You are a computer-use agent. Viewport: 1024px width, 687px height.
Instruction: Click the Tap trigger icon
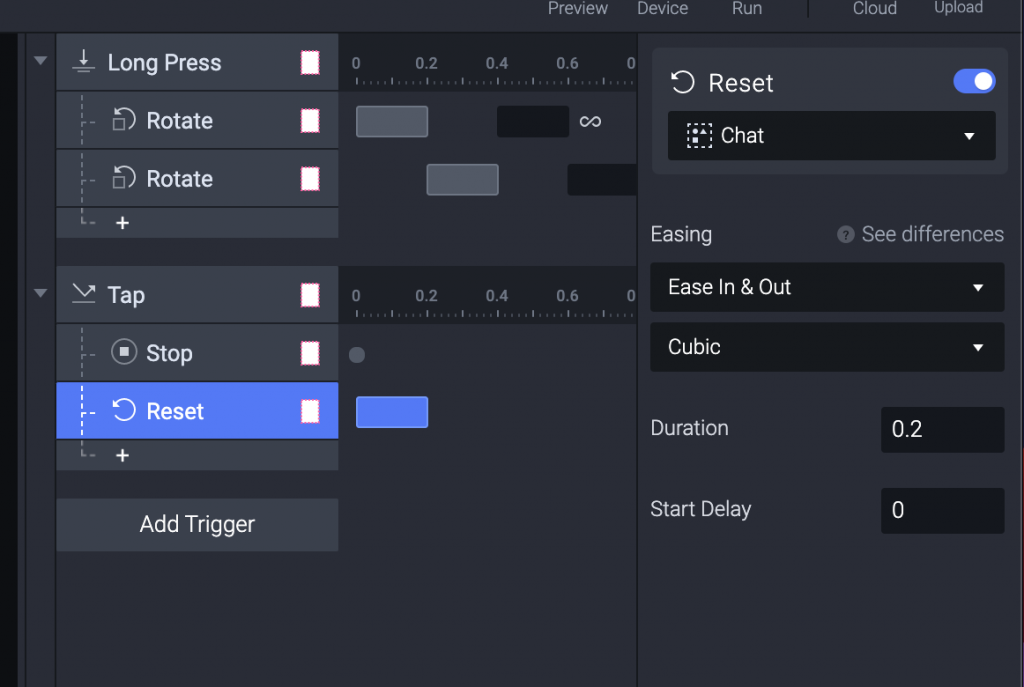(84, 295)
